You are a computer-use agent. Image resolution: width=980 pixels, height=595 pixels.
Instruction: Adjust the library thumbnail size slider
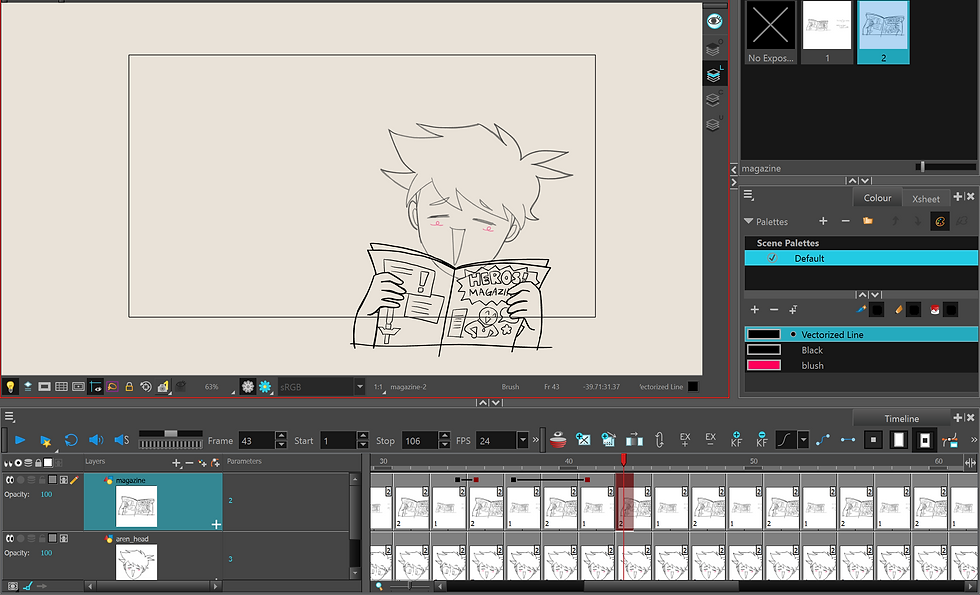tap(922, 167)
